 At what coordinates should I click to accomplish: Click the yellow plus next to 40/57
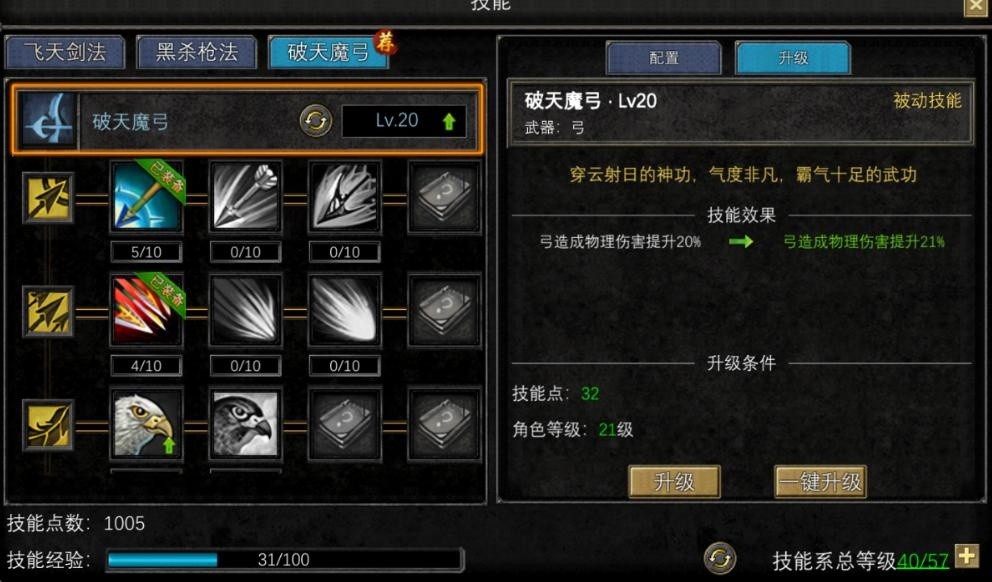pyautogui.click(x=966, y=556)
